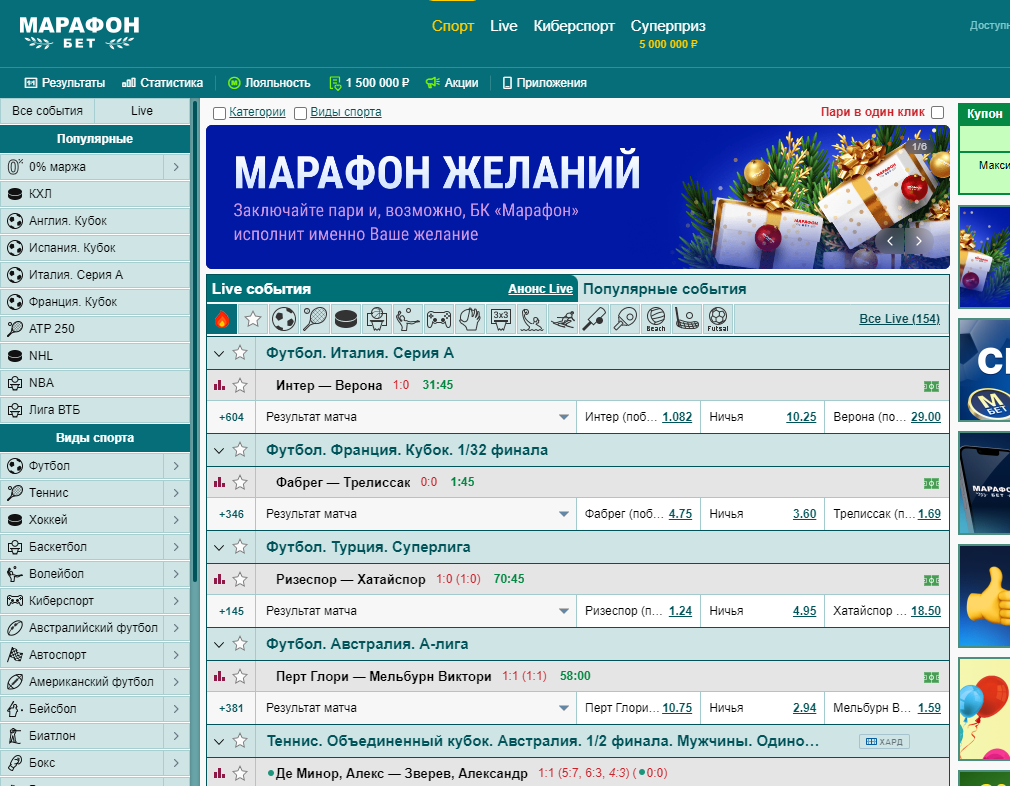Open statistics chart for Де Минор — Зверев
Screen dimensions: 1010x786
220,773
